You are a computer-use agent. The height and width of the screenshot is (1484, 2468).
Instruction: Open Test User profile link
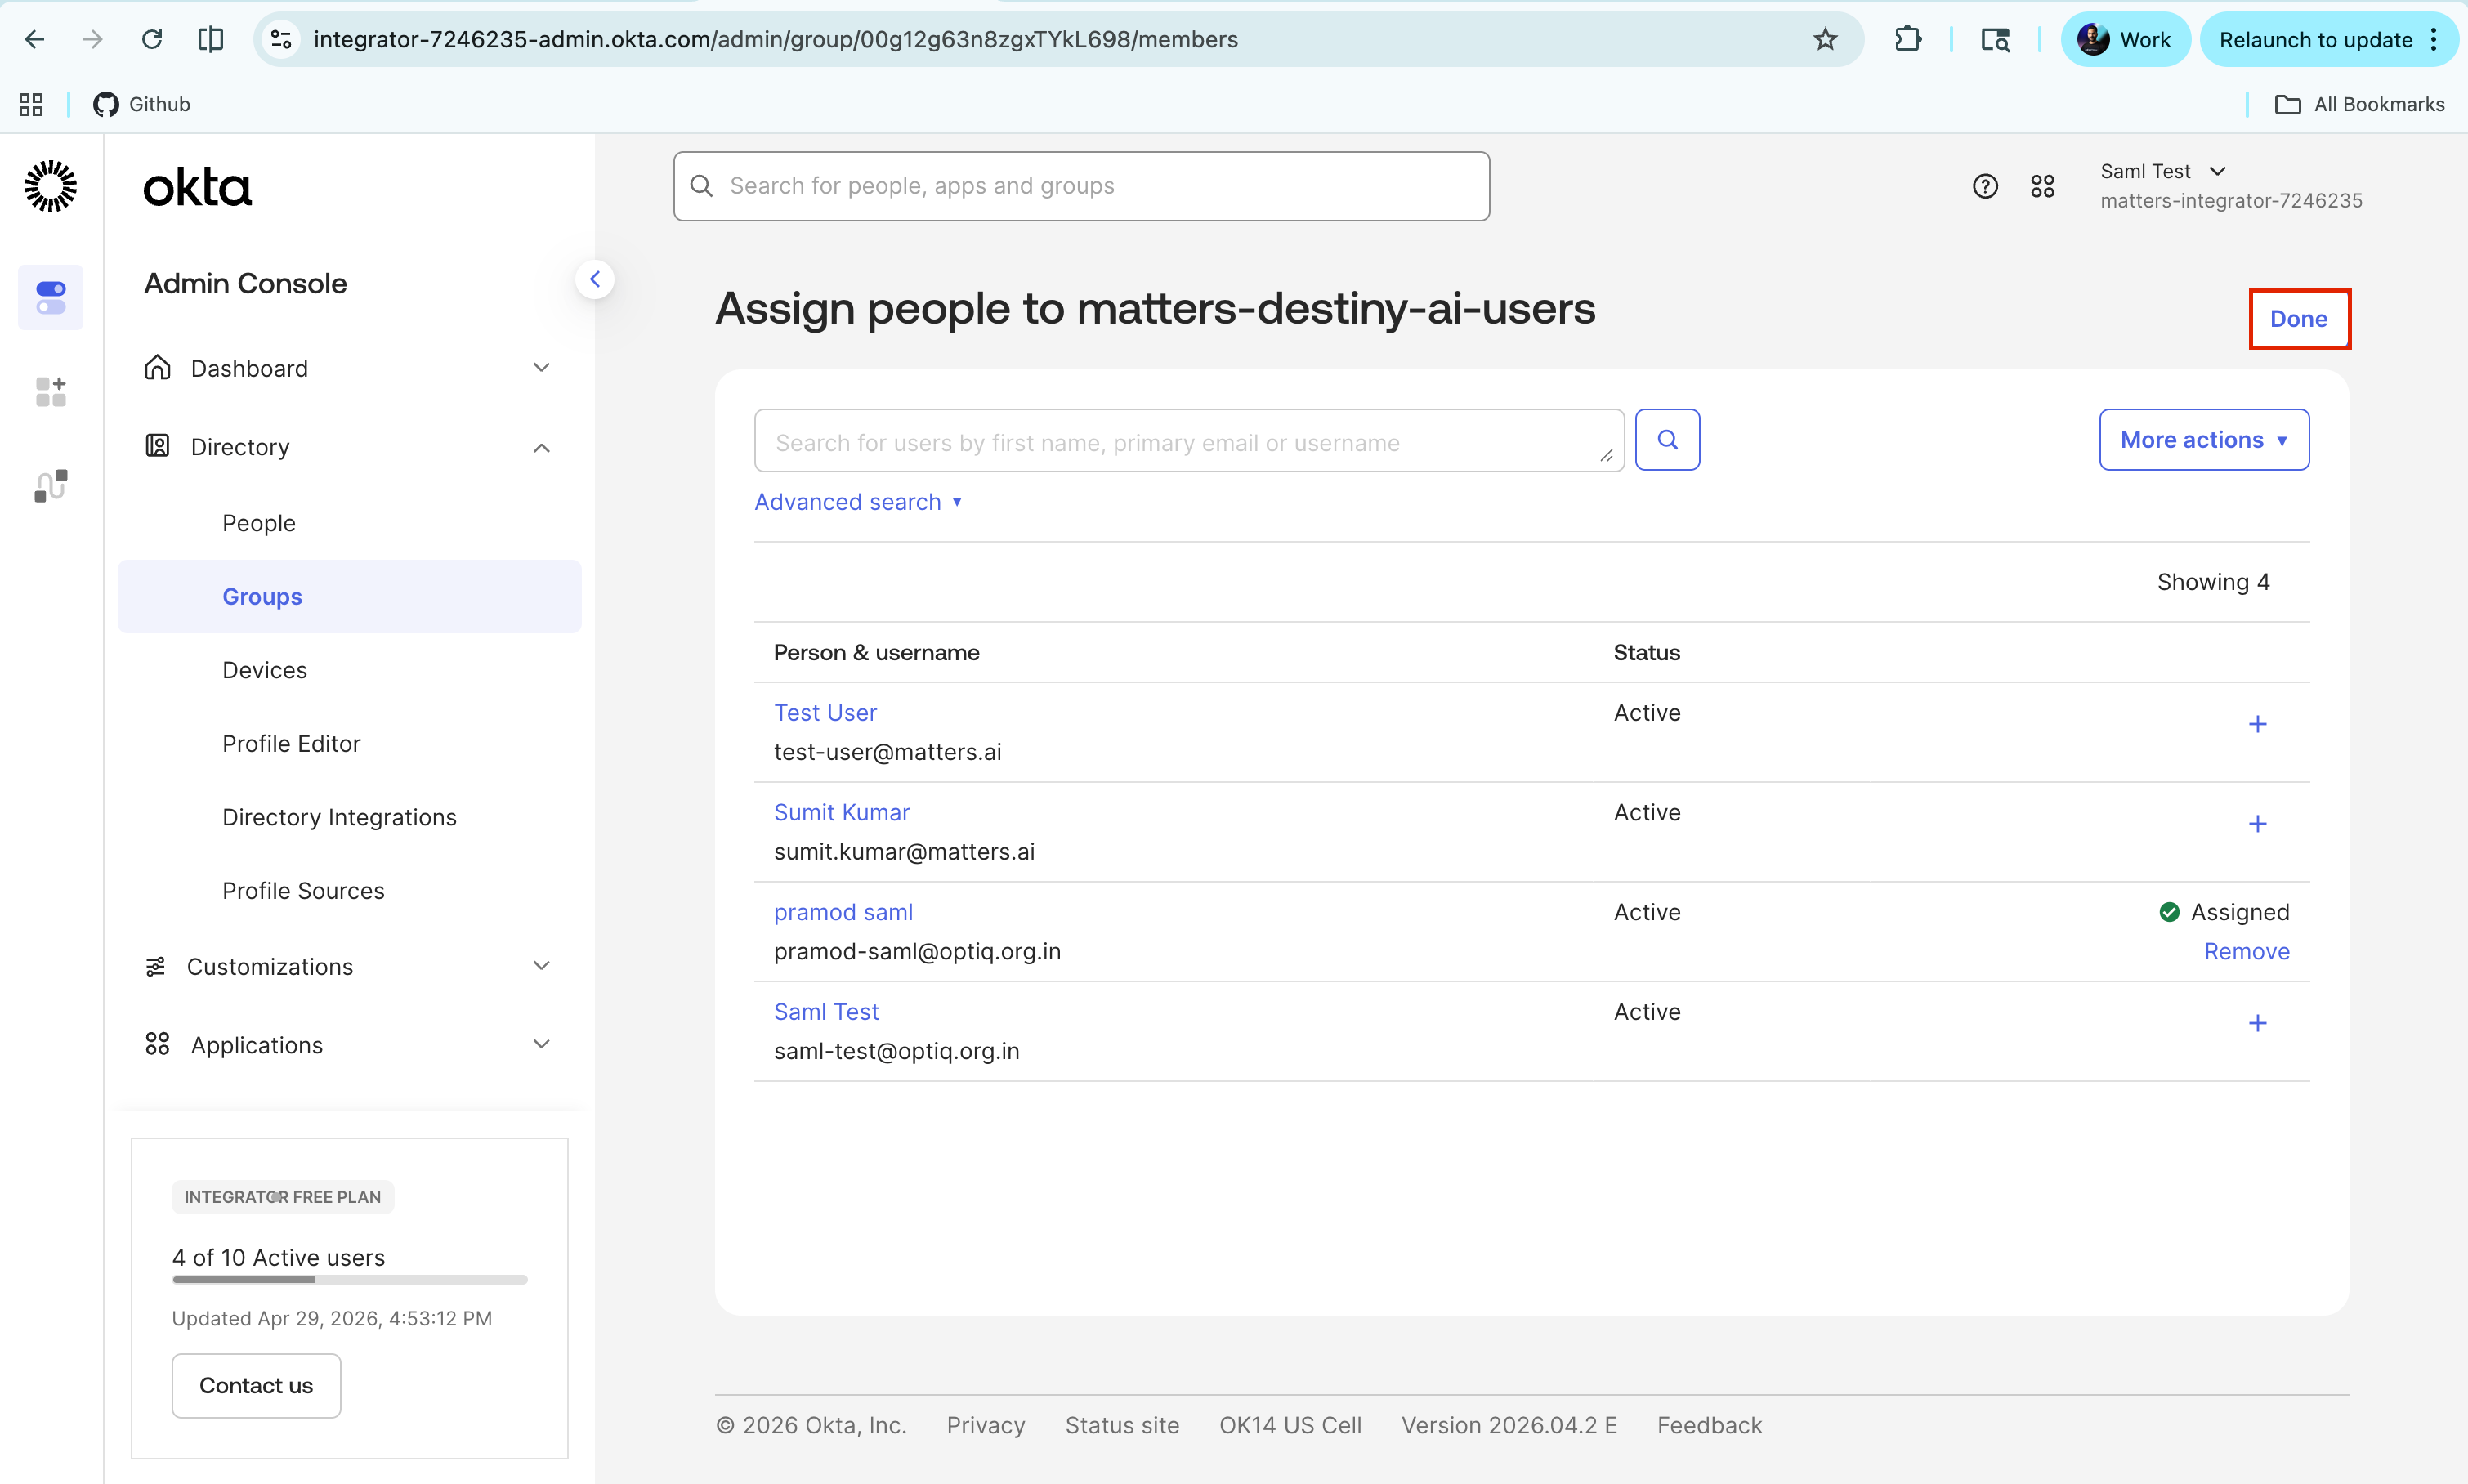(825, 713)
